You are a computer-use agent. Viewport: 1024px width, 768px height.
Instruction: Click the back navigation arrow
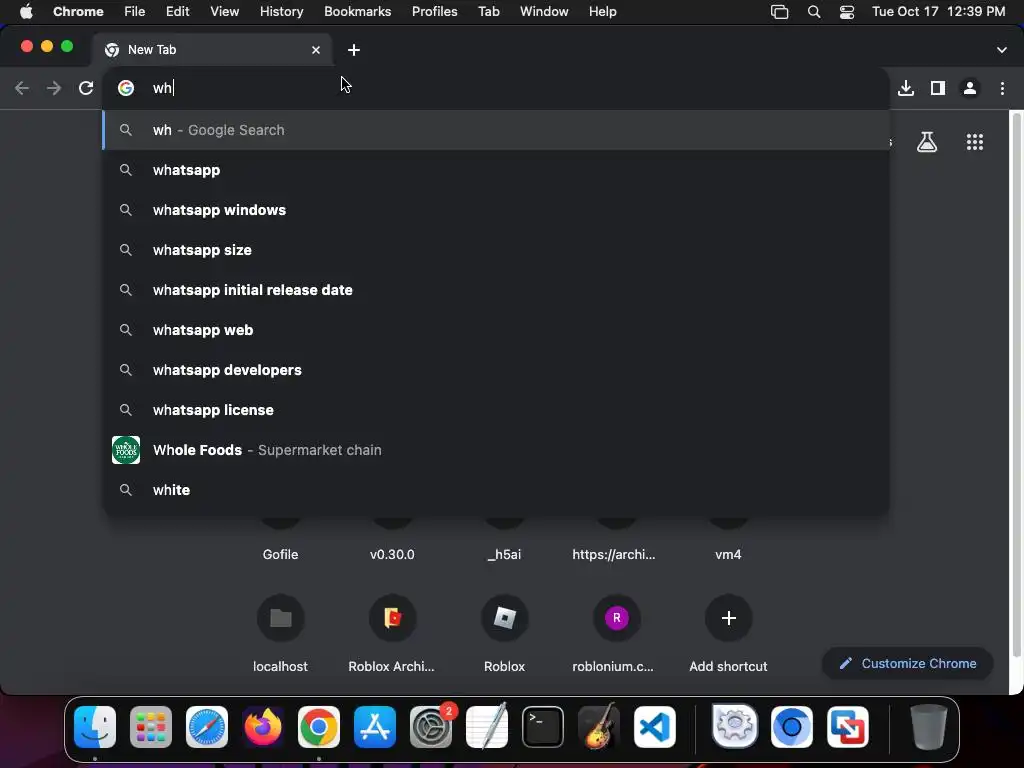coord(22,88)
